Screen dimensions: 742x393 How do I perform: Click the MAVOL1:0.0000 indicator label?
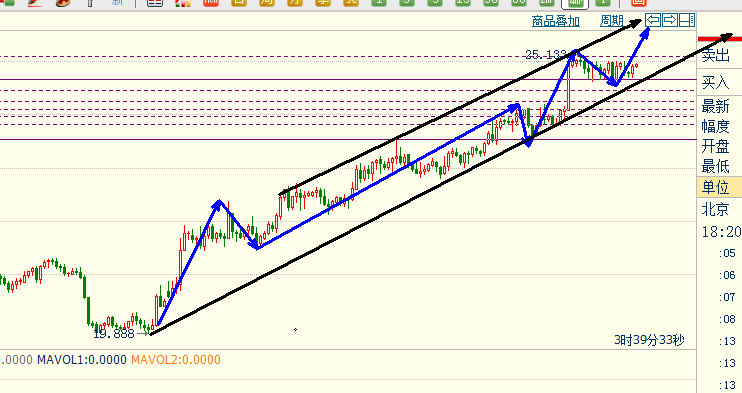(82, 360)
